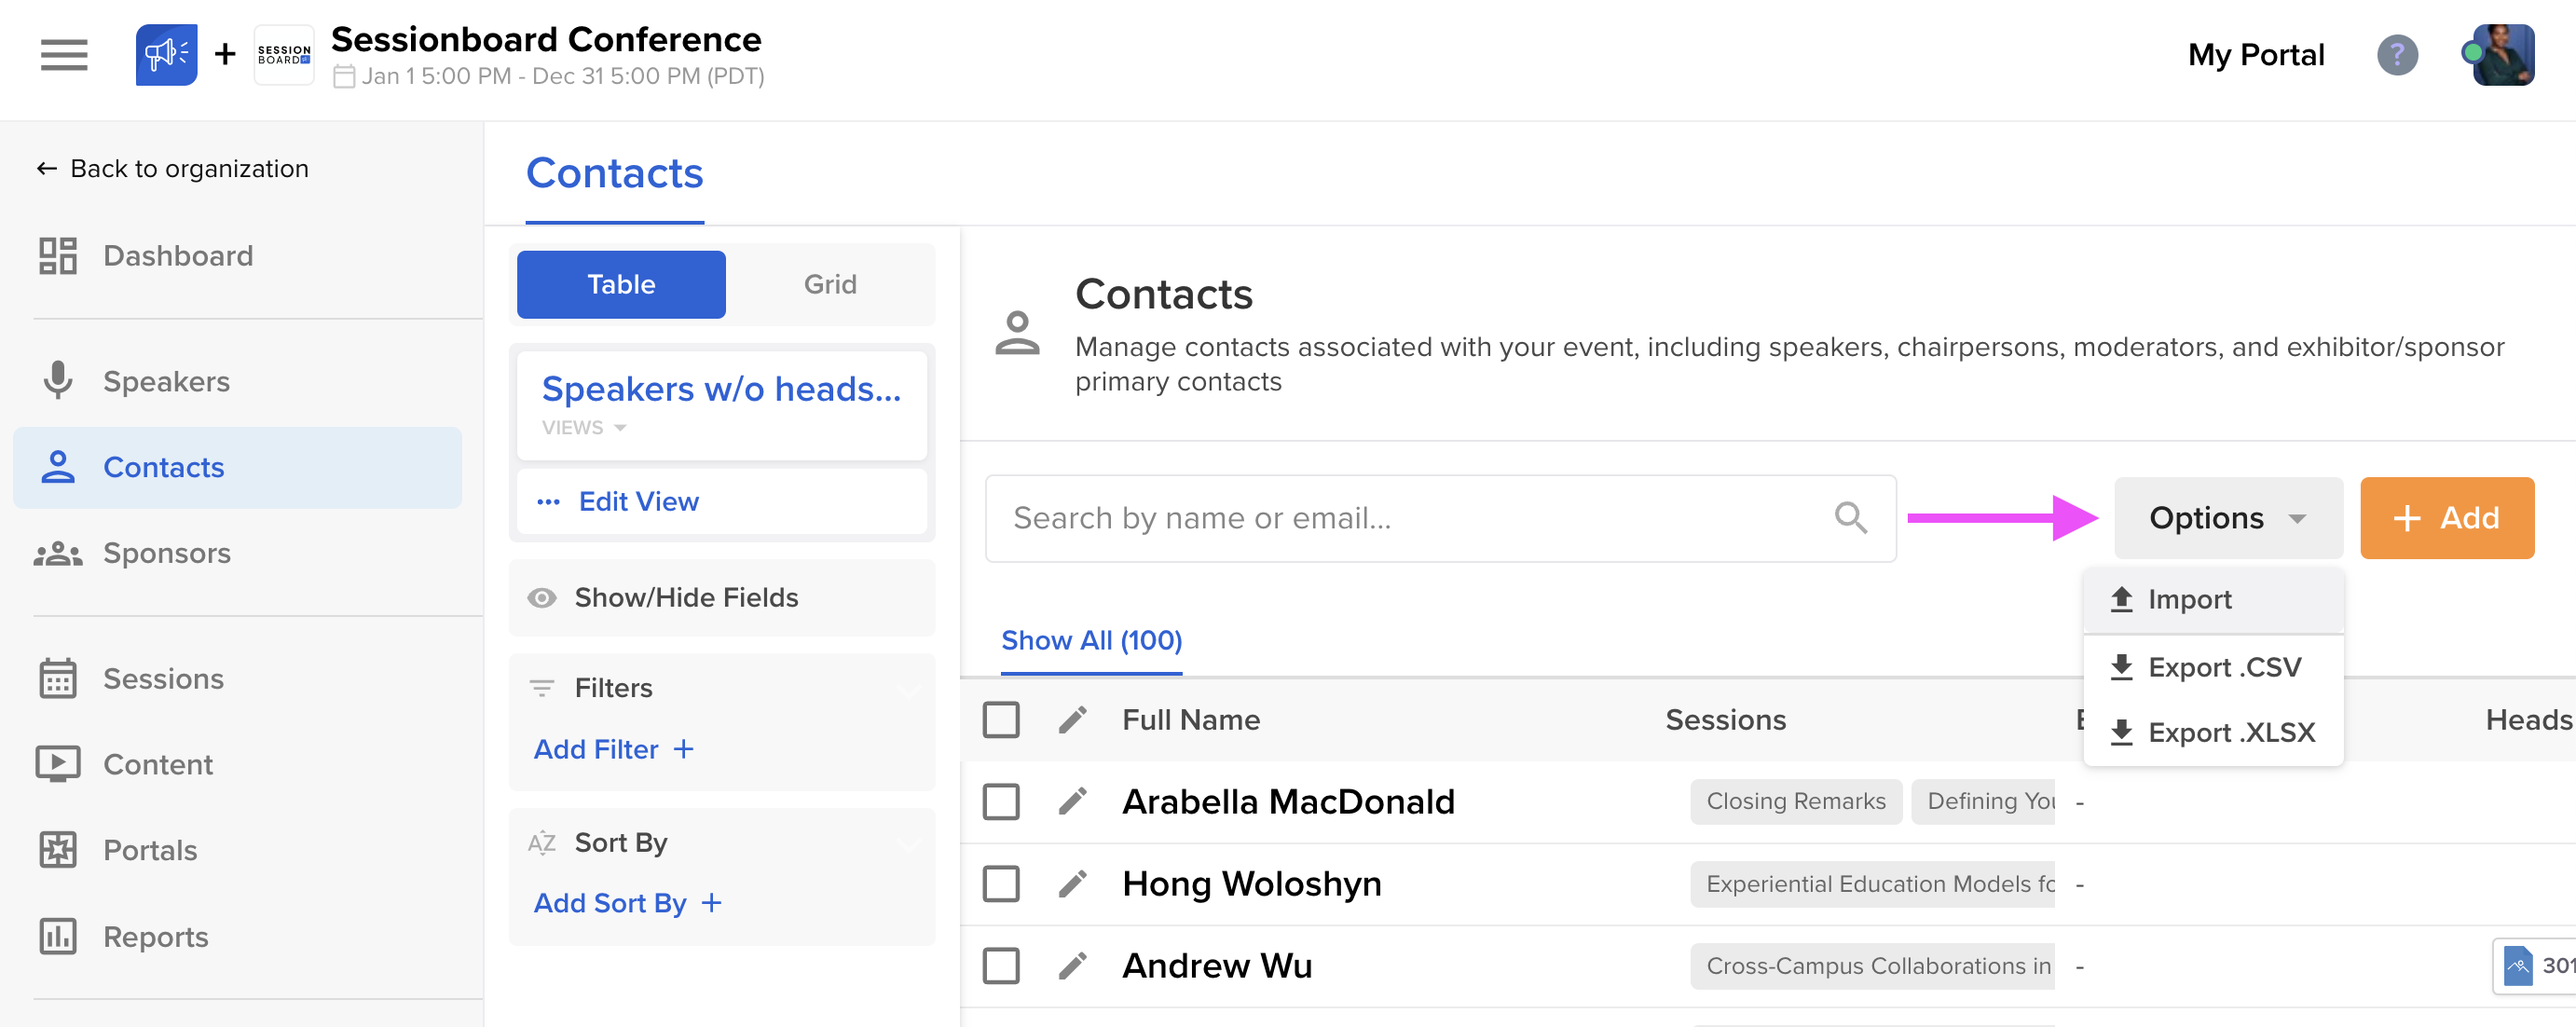Expand the Options dropdown

coord(2227,518)
